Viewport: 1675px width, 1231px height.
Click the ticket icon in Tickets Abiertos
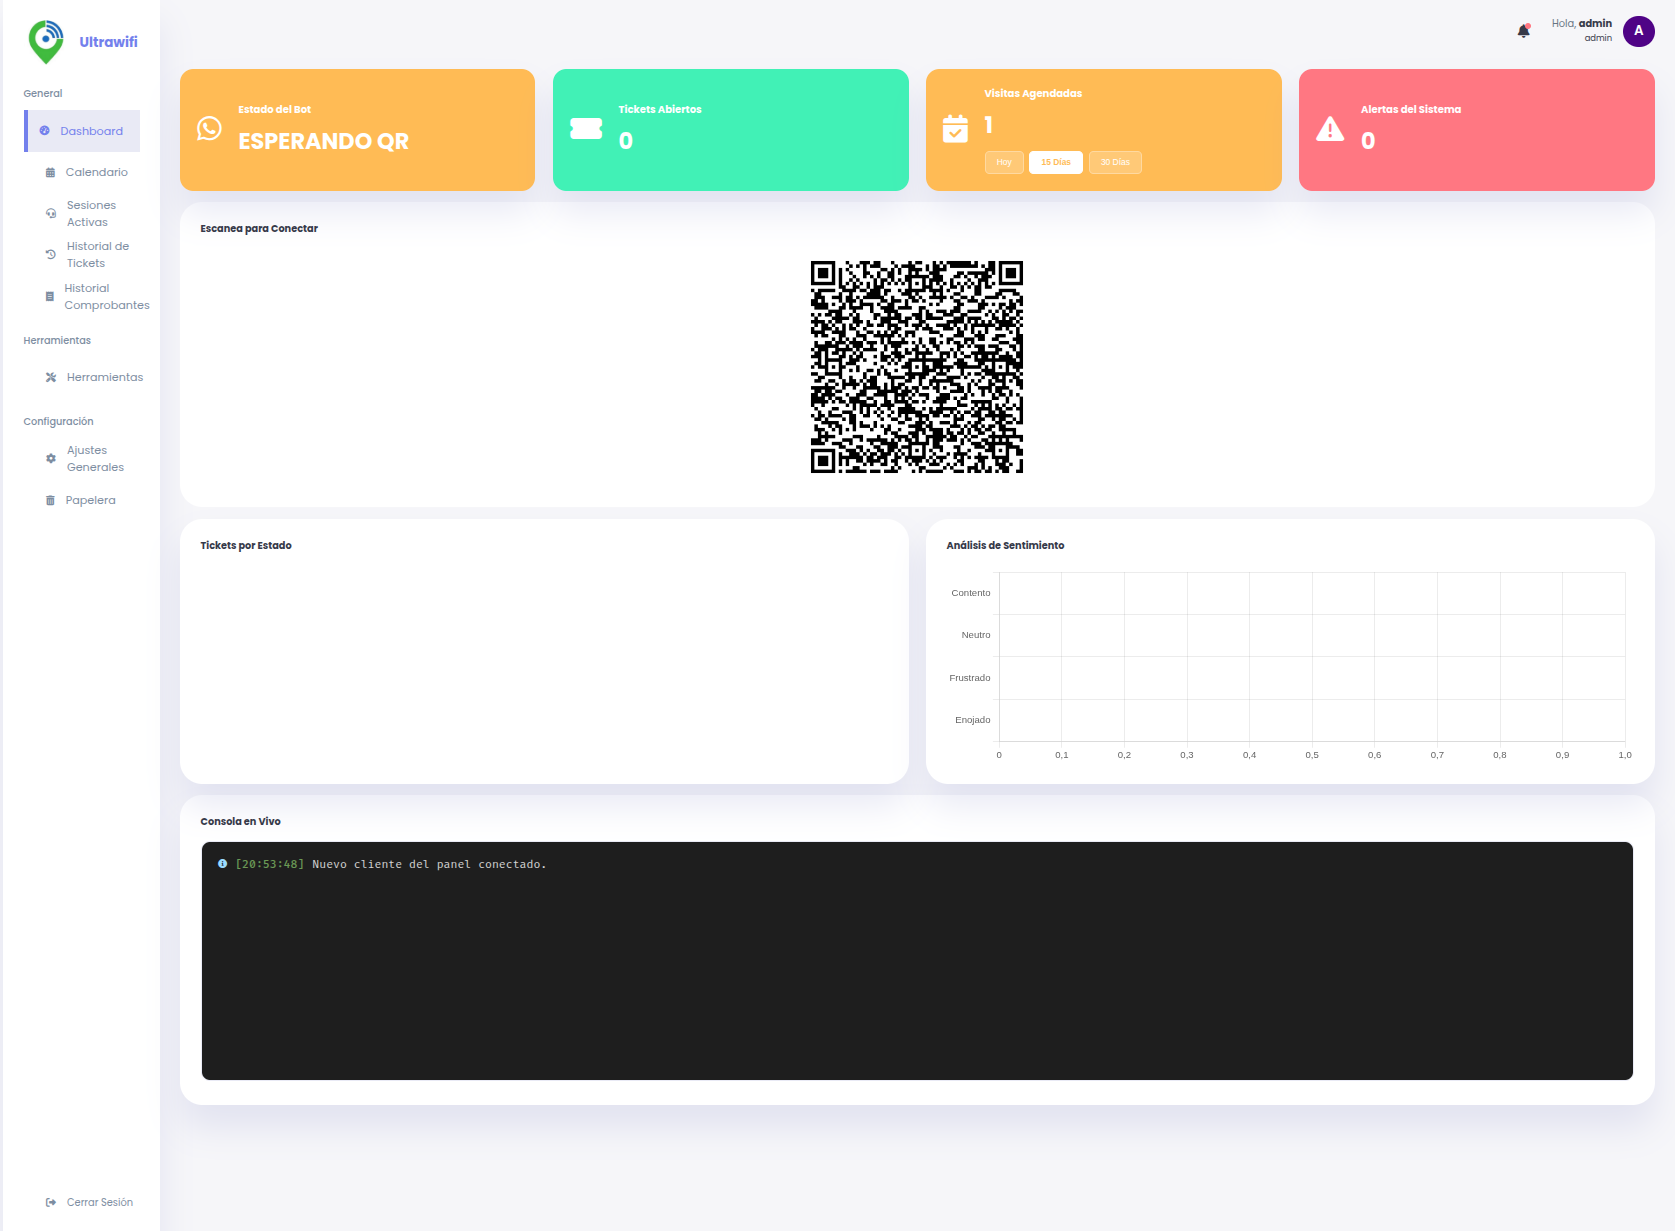click(586, 129)
